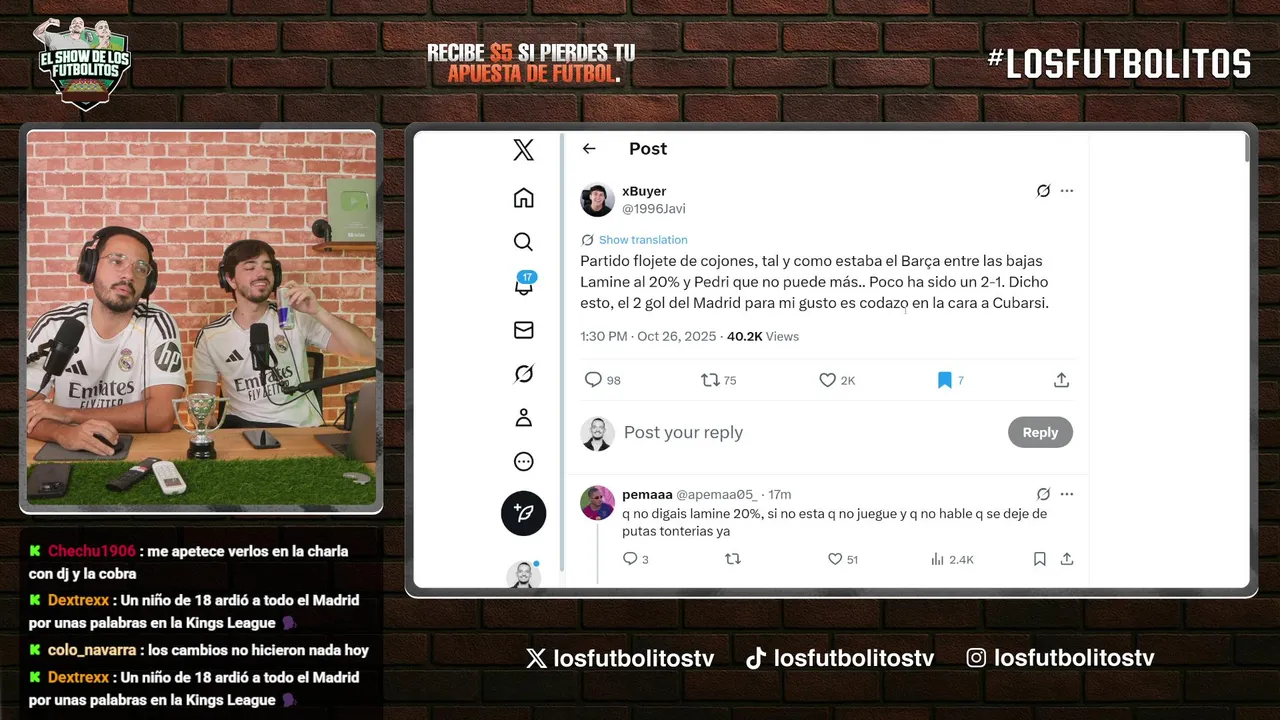Open Grok action on xBuyer's post
The height and width of the screenshot is (720, 1280).
[1043, 190]
